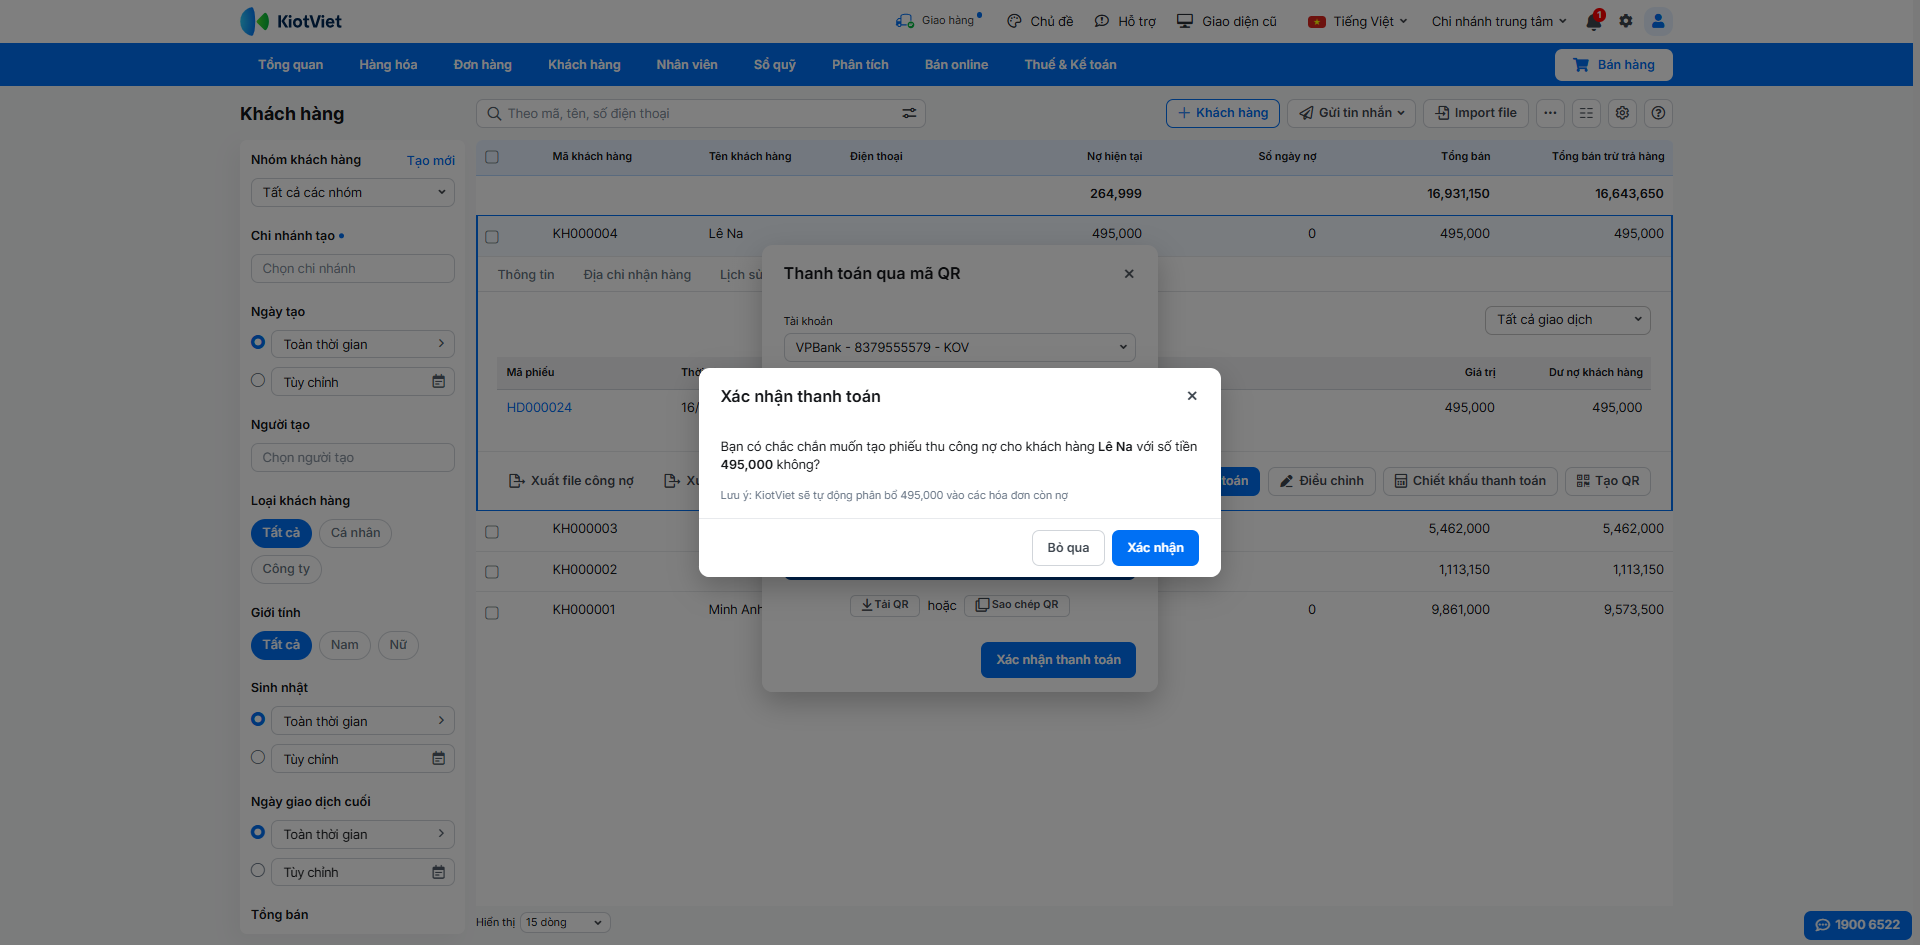This screenshot has width=1920, height=945.
Task: Click Chọn chi nhánh input
Action: click(353, 269)
